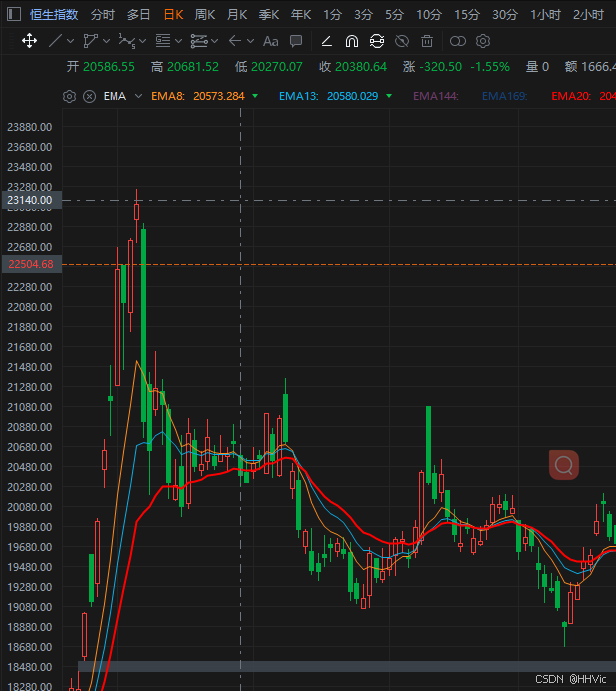Open trend line tool dropdown arrow
The image size is (616, 691).
(x=71, y=41)
